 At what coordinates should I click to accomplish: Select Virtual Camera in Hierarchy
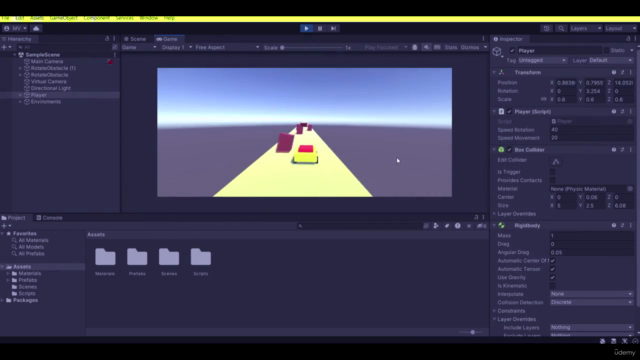(x=48, y=82)
